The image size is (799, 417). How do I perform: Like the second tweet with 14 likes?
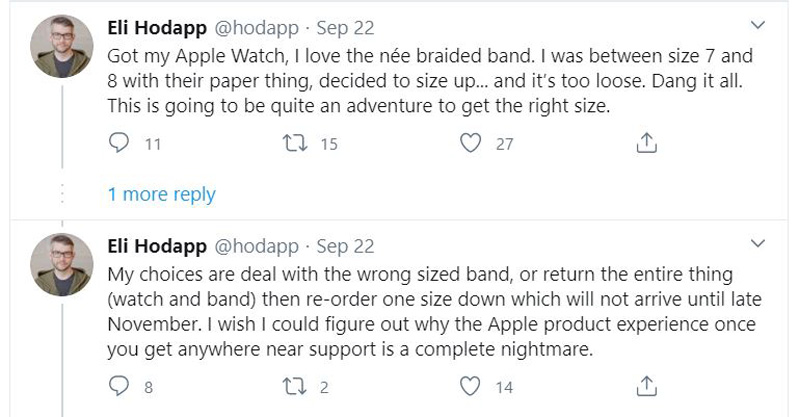(471, 385)
